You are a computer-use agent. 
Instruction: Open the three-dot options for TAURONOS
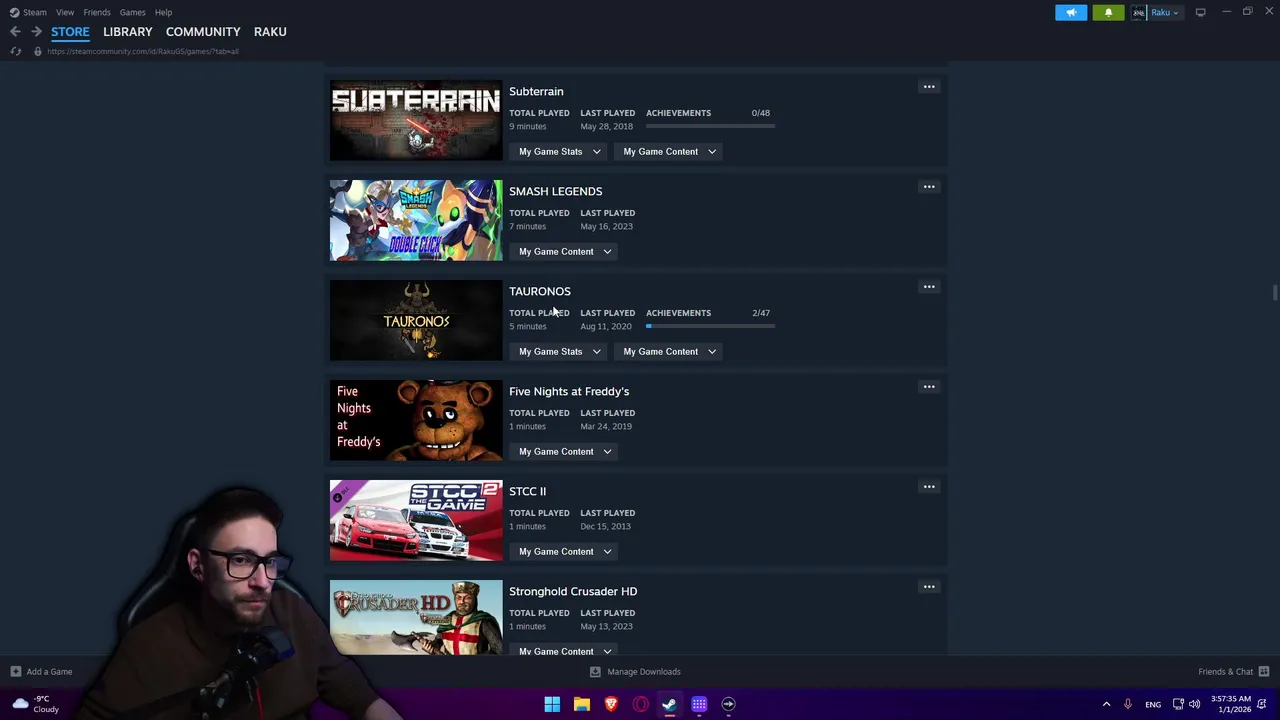pyautogui.click(x=929, y=287)
